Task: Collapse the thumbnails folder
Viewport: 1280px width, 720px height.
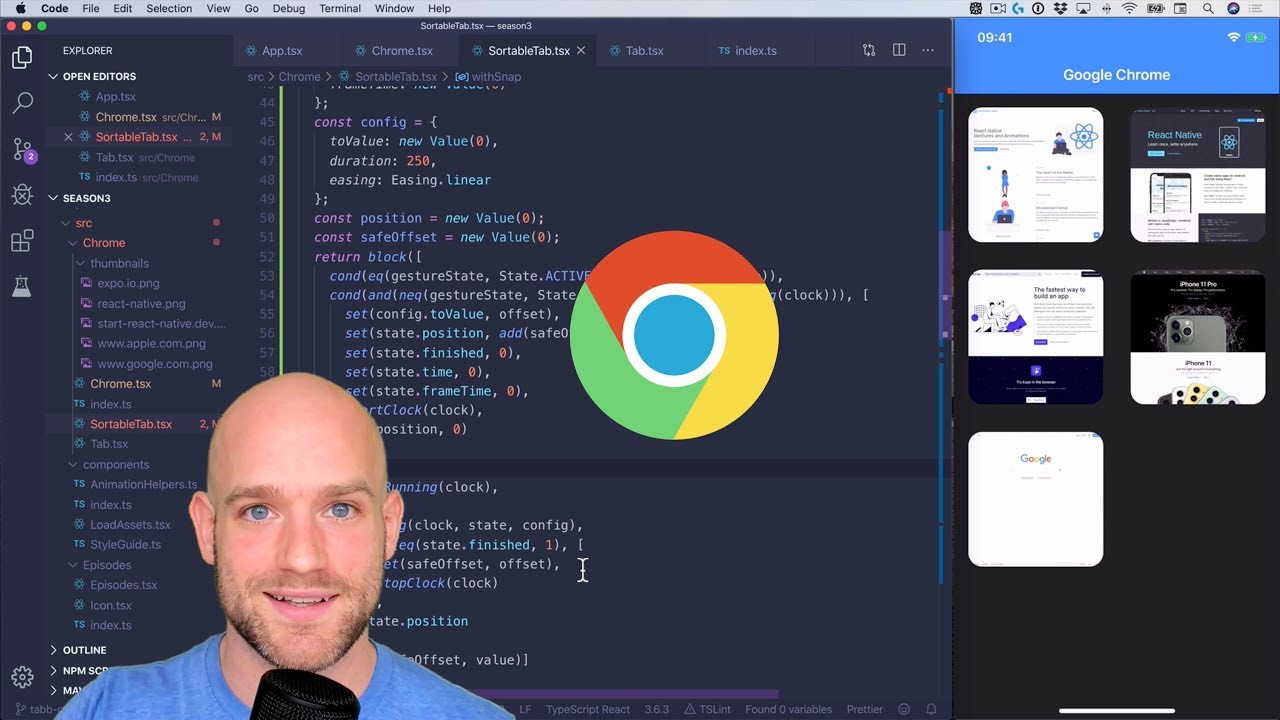Action: coord(140,263)
